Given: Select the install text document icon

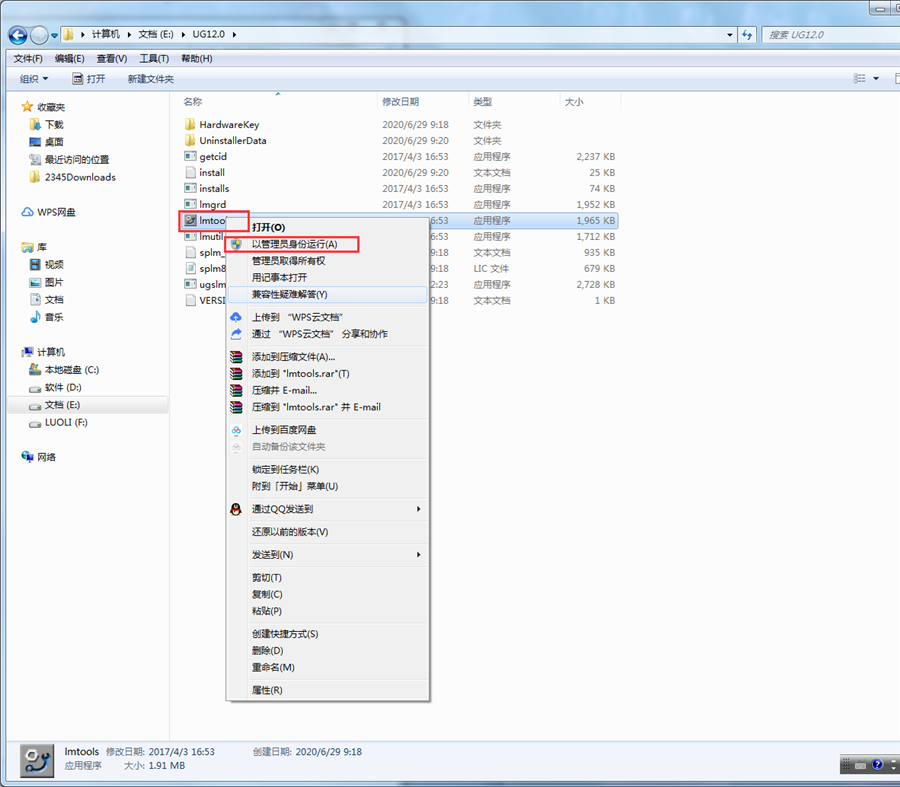Looking at the screenshot, I should [x=191, y=172].
